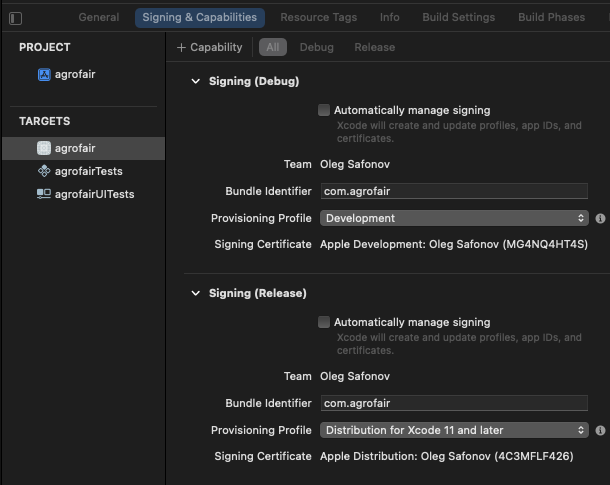Open the Development provisioning profile dropdown

coord(454,218)
